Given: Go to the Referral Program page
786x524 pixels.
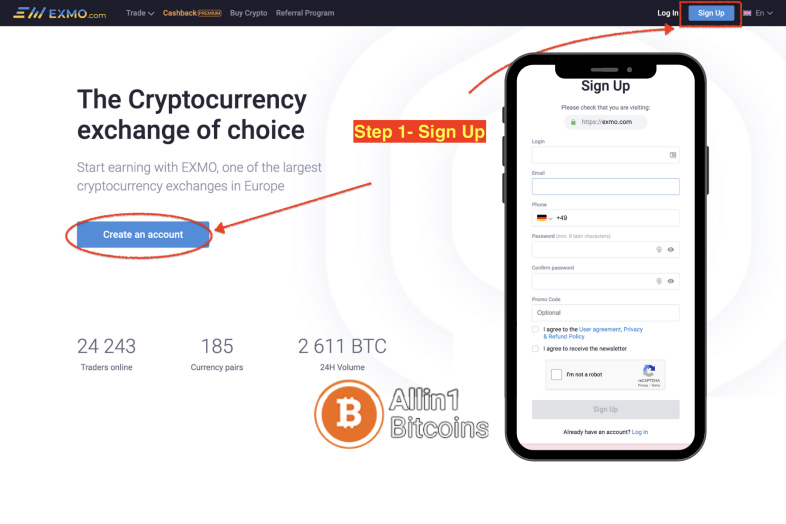Looking at the screenshot, I should click(305, 13).
